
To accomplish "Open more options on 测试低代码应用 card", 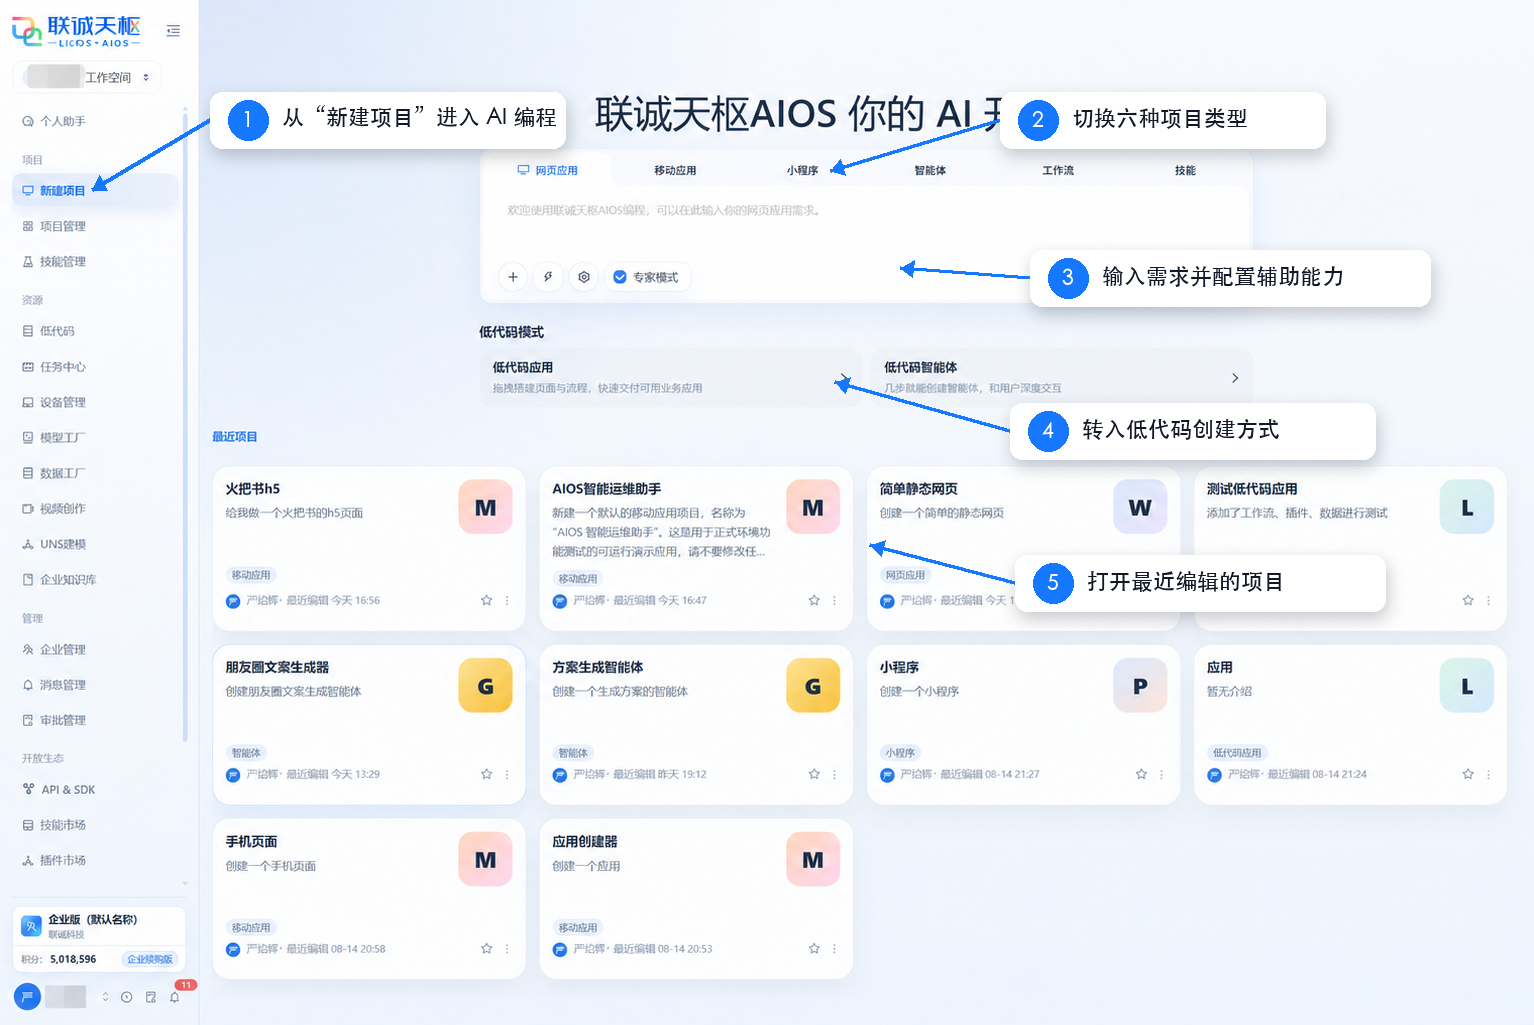I will (1488, 600).
